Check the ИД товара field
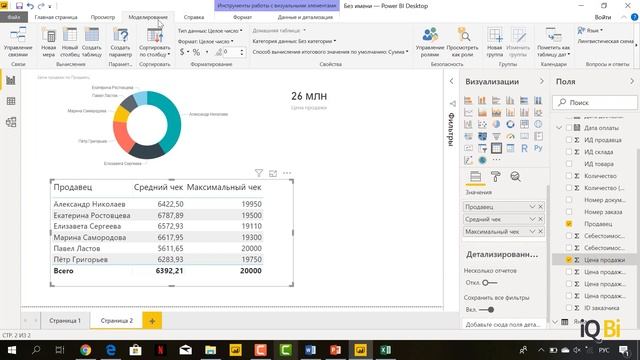640x360 pixels. (x=569, y=164)
